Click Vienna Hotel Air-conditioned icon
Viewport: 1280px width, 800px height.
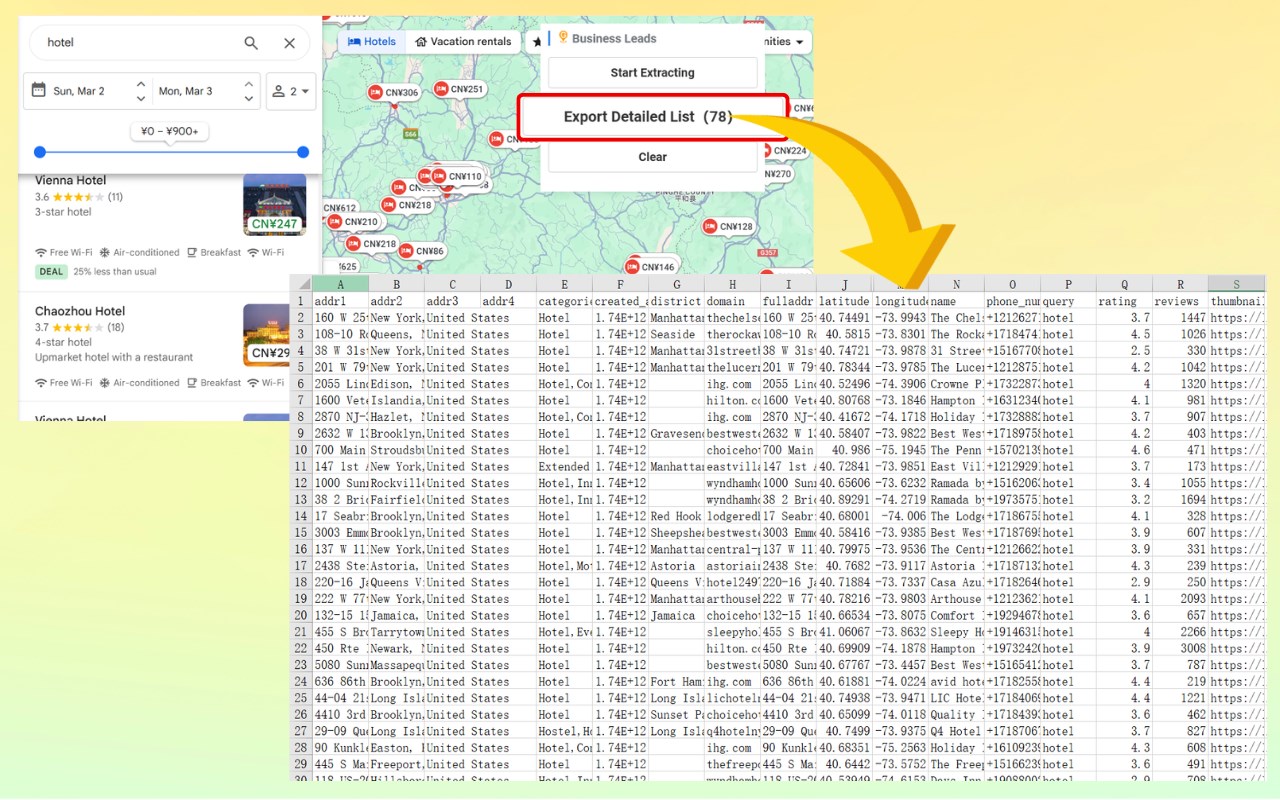[x=106, y=253]
